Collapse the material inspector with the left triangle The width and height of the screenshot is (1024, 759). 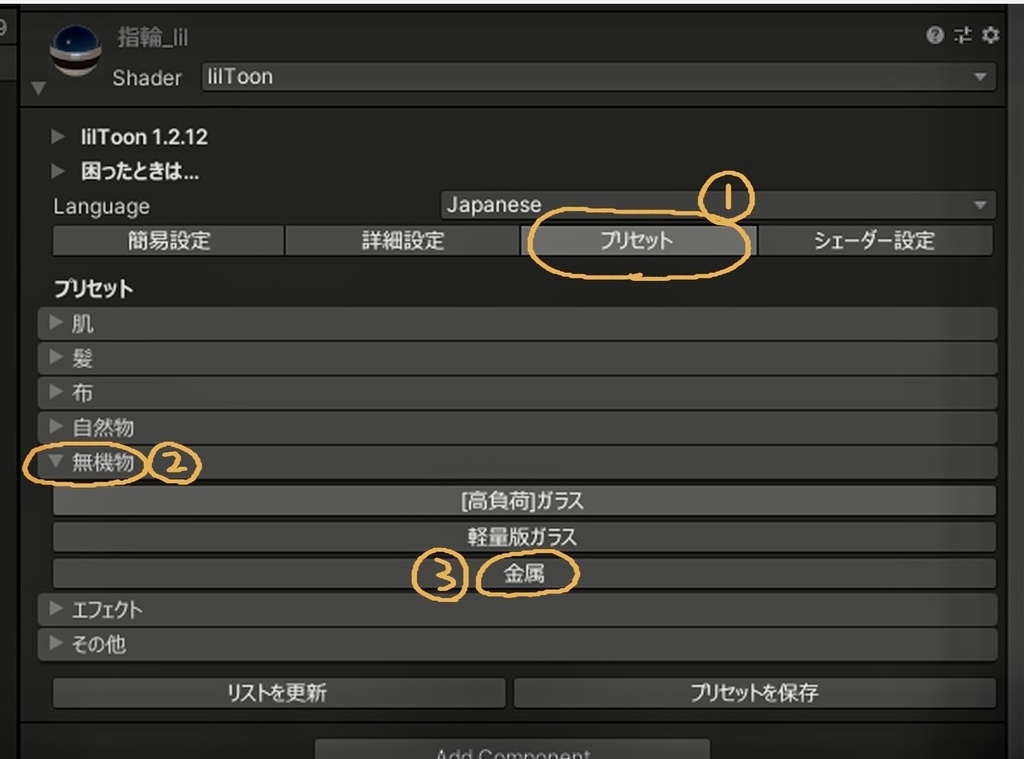pyautogui.click(x=37, y=89)
